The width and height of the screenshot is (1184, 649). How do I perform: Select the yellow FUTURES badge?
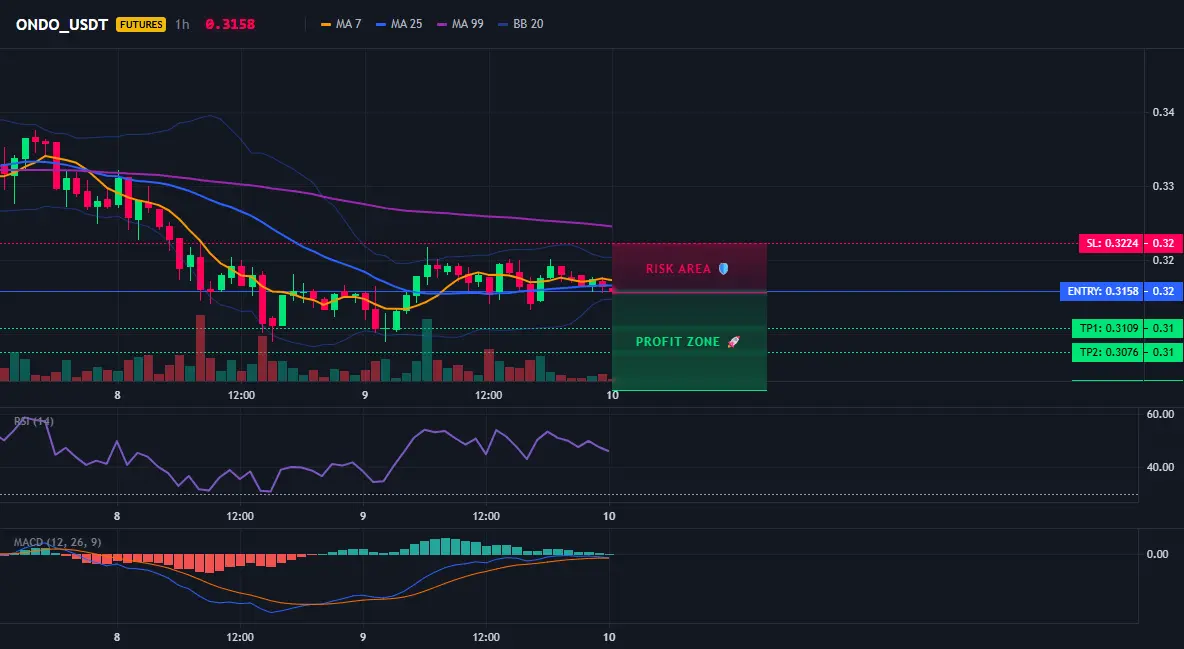click(x=140, y=24)
